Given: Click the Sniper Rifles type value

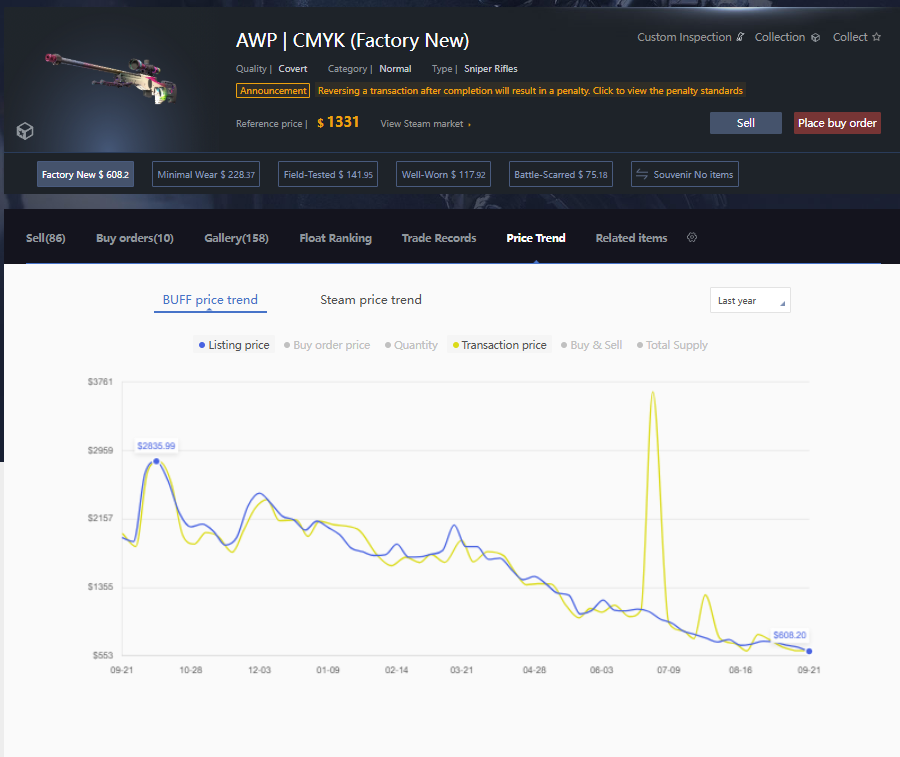Looking at the screenshot, I should [491, 69].
